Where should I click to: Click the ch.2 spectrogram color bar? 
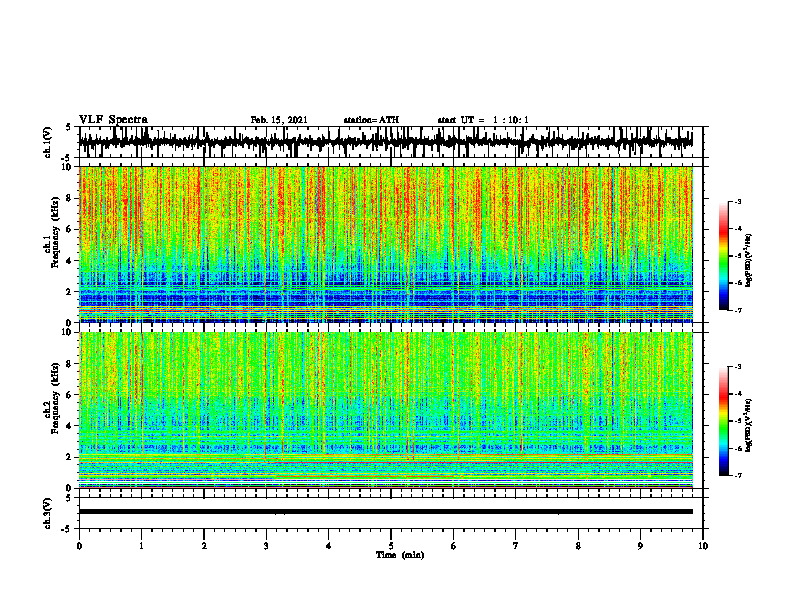(x=723, y=421)
